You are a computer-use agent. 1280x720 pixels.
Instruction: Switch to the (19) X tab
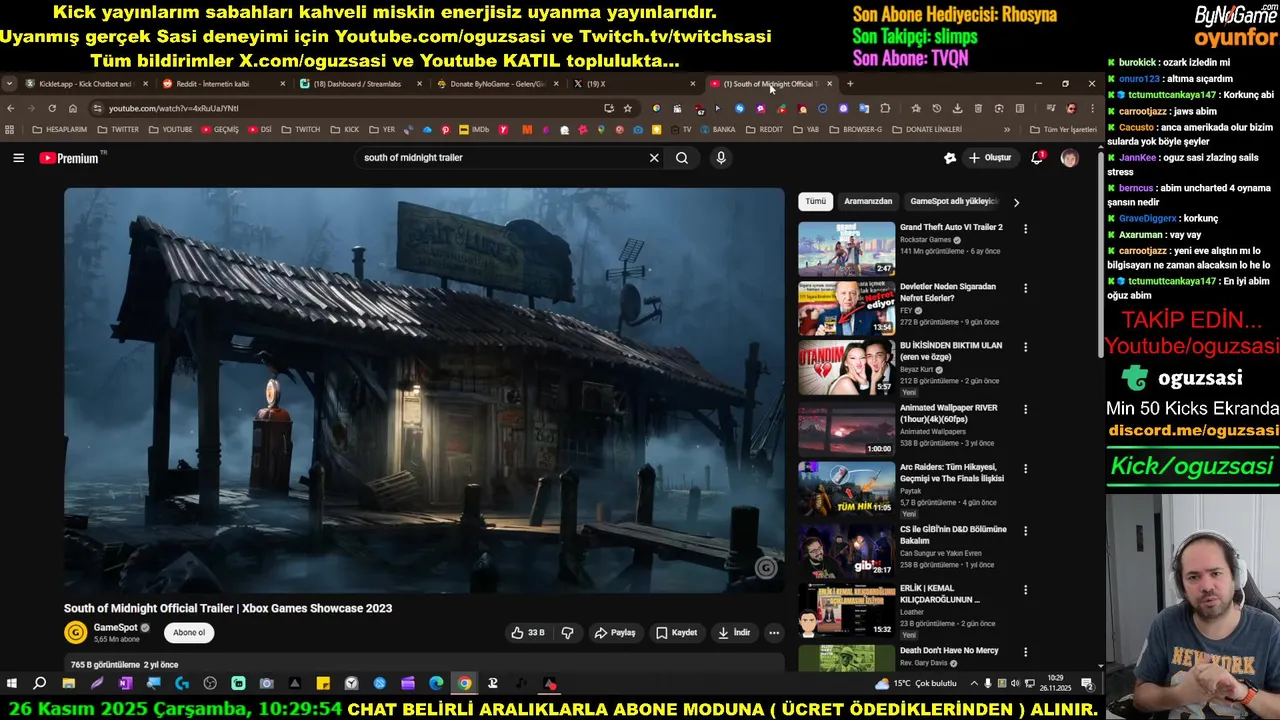pos(635,84)
